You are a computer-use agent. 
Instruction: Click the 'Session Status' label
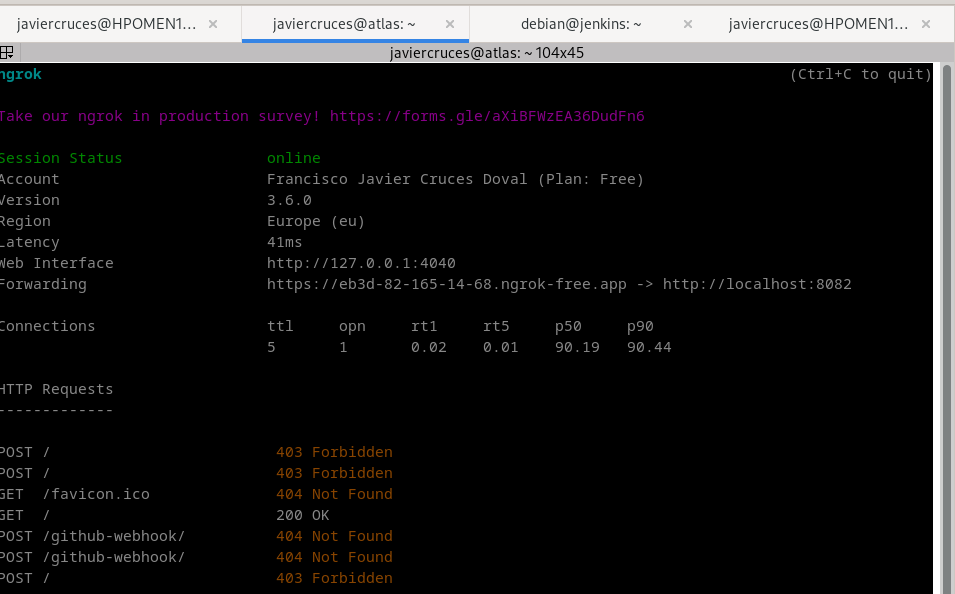[61, 158]
